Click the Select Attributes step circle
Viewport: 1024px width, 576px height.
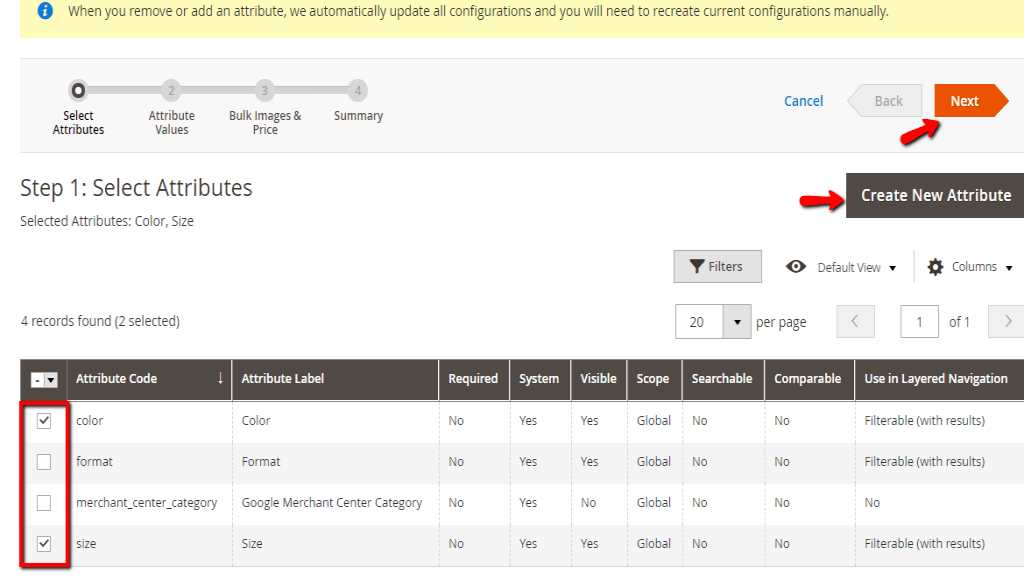pos(78,90)
